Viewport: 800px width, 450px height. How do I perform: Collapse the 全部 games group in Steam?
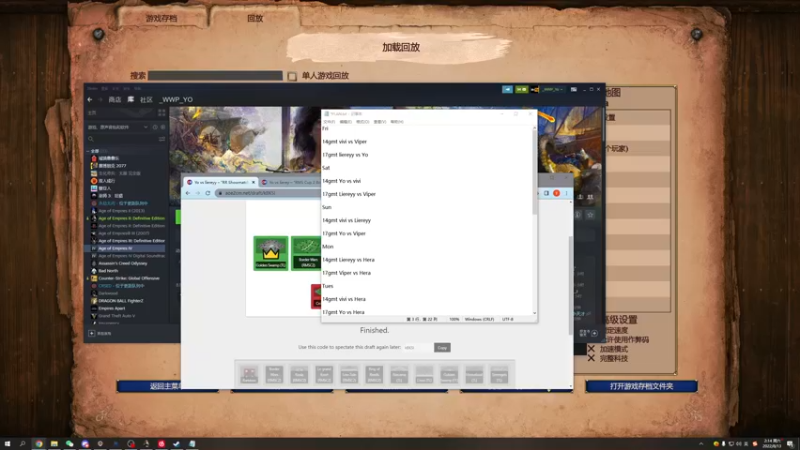point(88,151)
